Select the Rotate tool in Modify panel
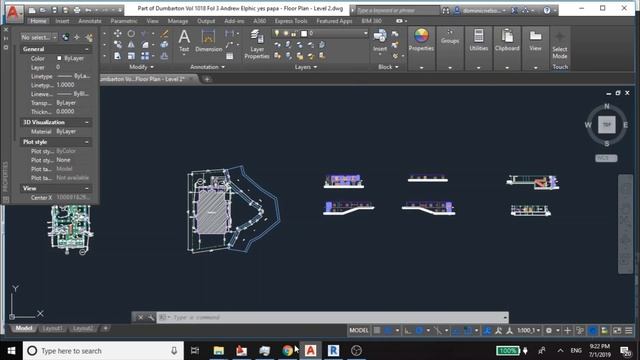 (131, 33)
